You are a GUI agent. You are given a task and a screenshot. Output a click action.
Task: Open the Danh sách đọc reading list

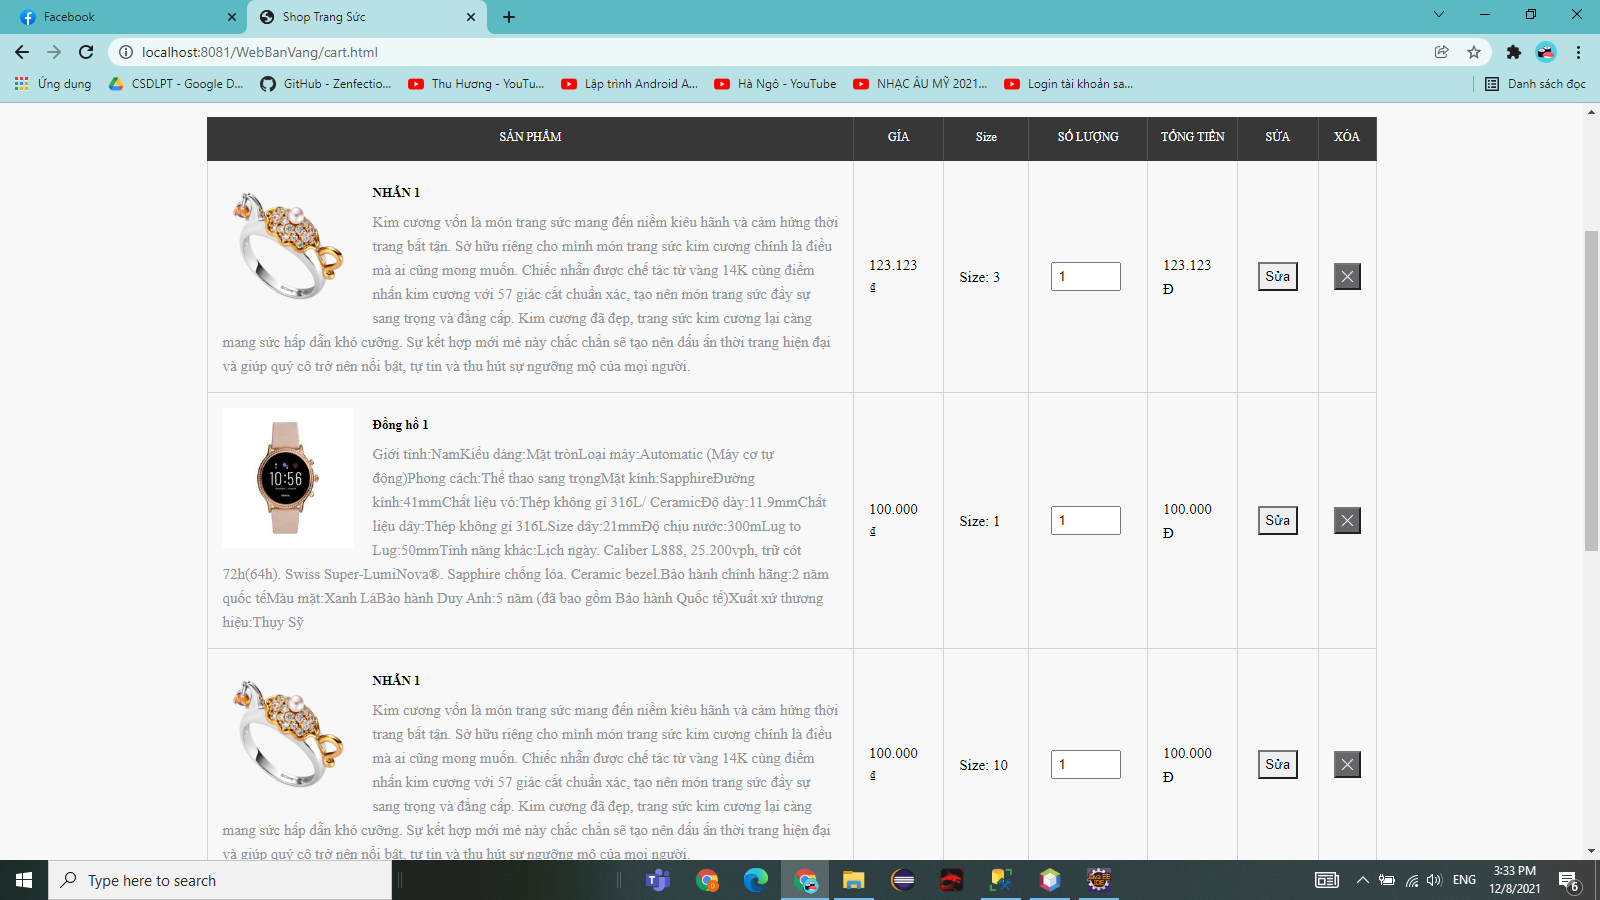pos(1535,84)
